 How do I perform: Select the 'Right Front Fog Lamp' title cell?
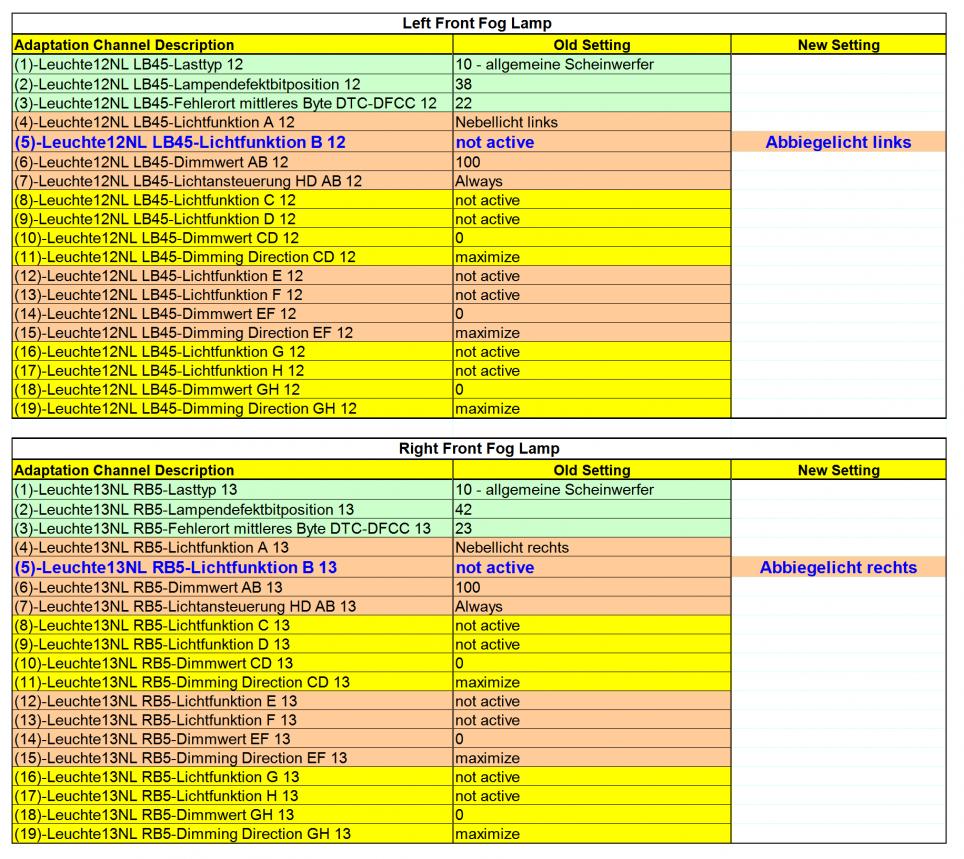pyautogui.click(x=477, y=449)
